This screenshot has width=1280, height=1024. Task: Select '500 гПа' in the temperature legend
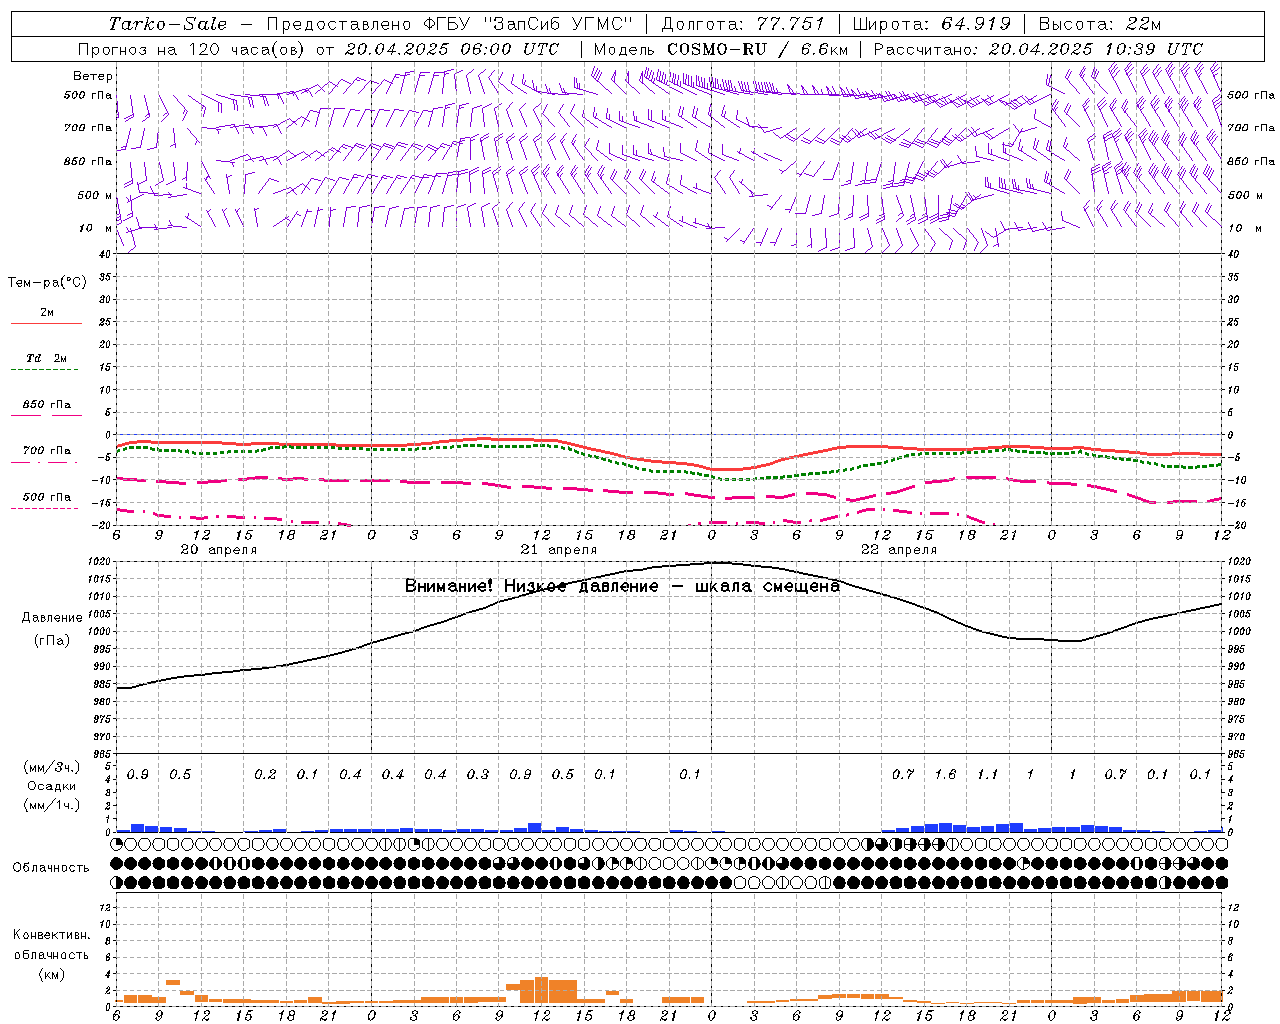click(47, 497)
